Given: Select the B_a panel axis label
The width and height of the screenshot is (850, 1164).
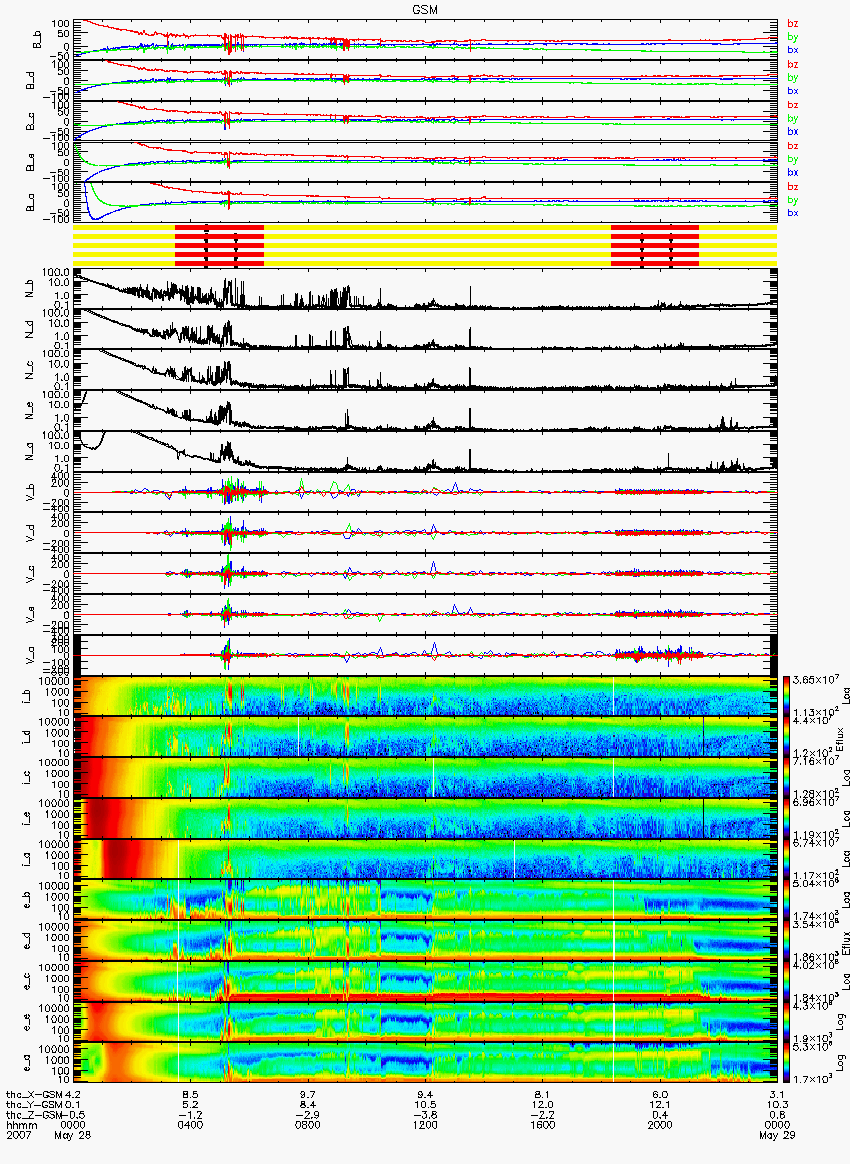Looking at the screenshot, I should click(x=30, y=203).
